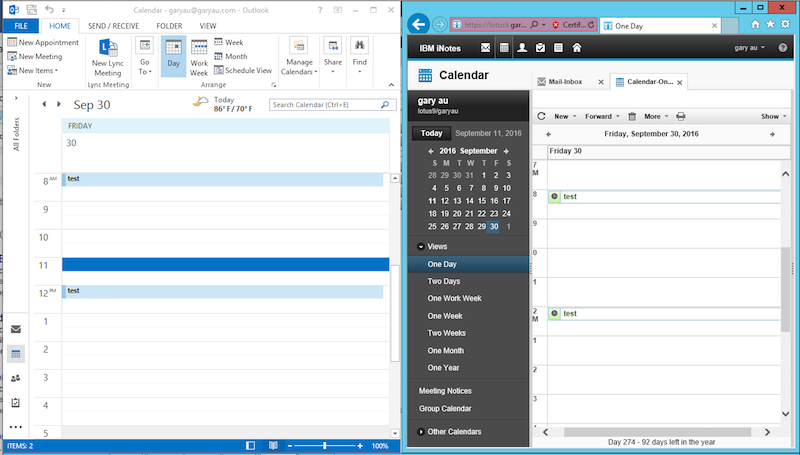Switch to Reading view in status bar

point(273,446)
